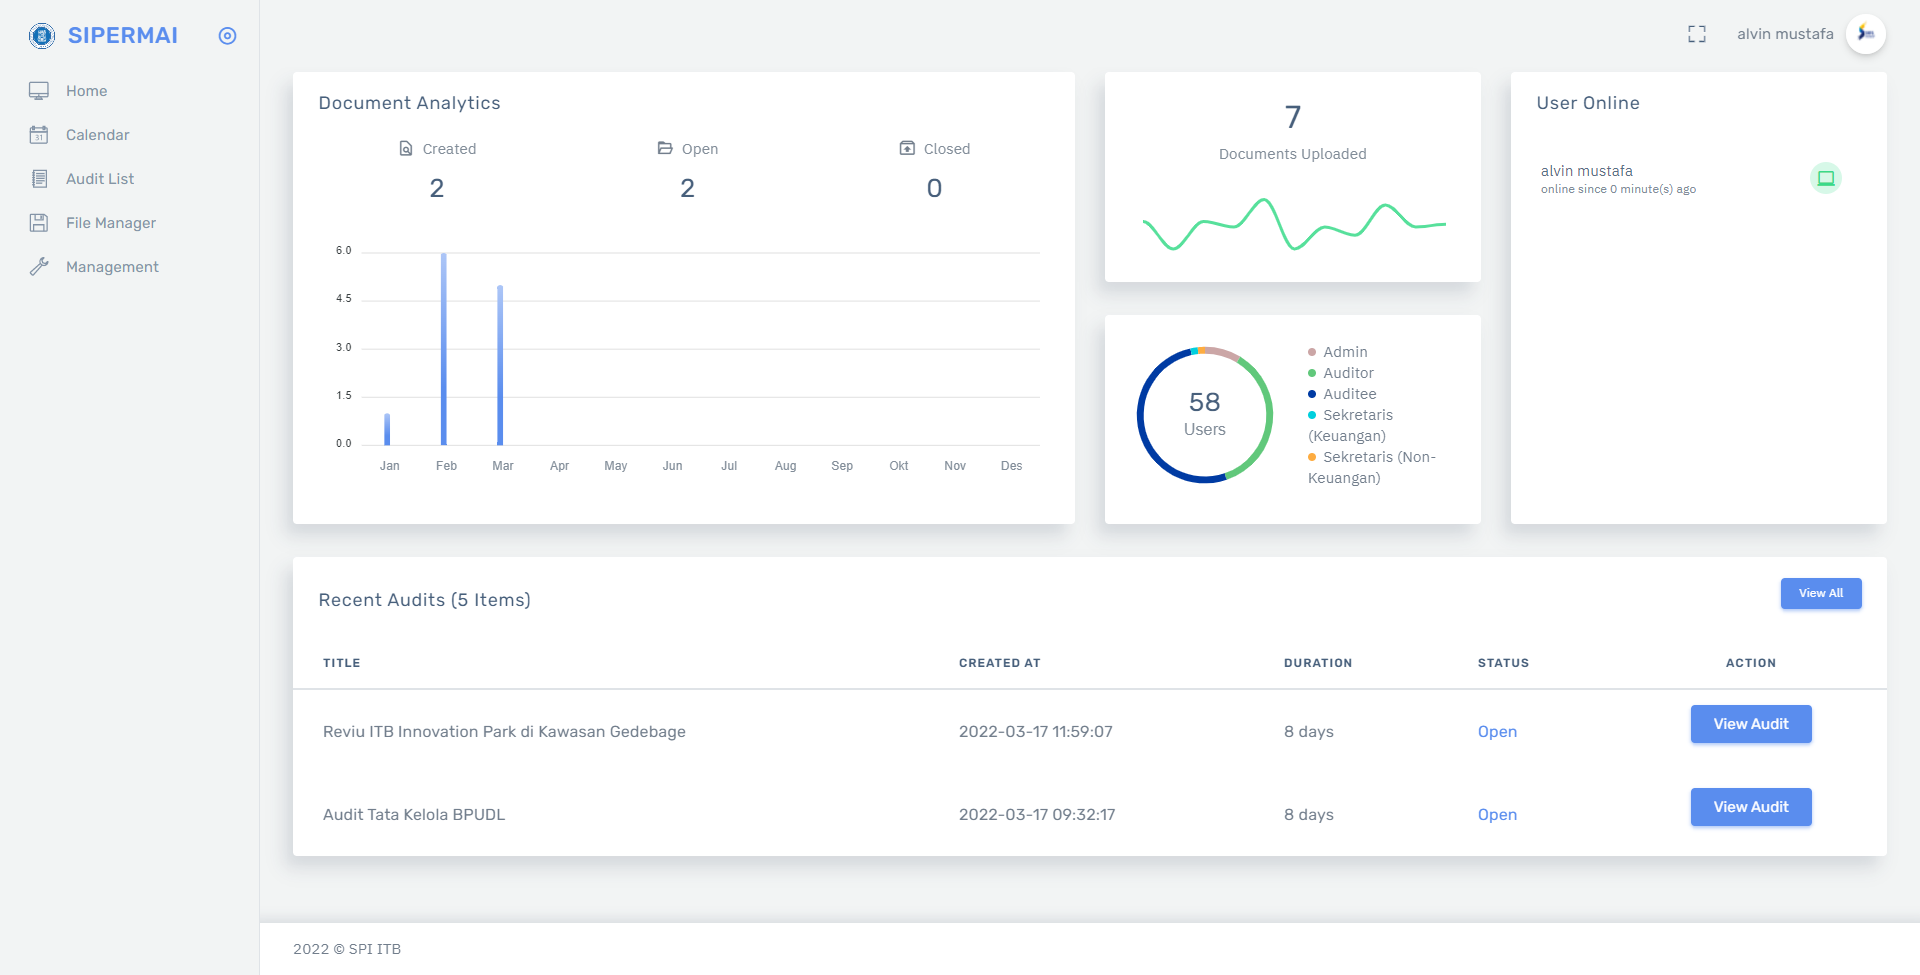The image size is (1920, 975).
Task: Toggle Auditor legend entry
Action: pyautogui.click(x=1341, y=373)
